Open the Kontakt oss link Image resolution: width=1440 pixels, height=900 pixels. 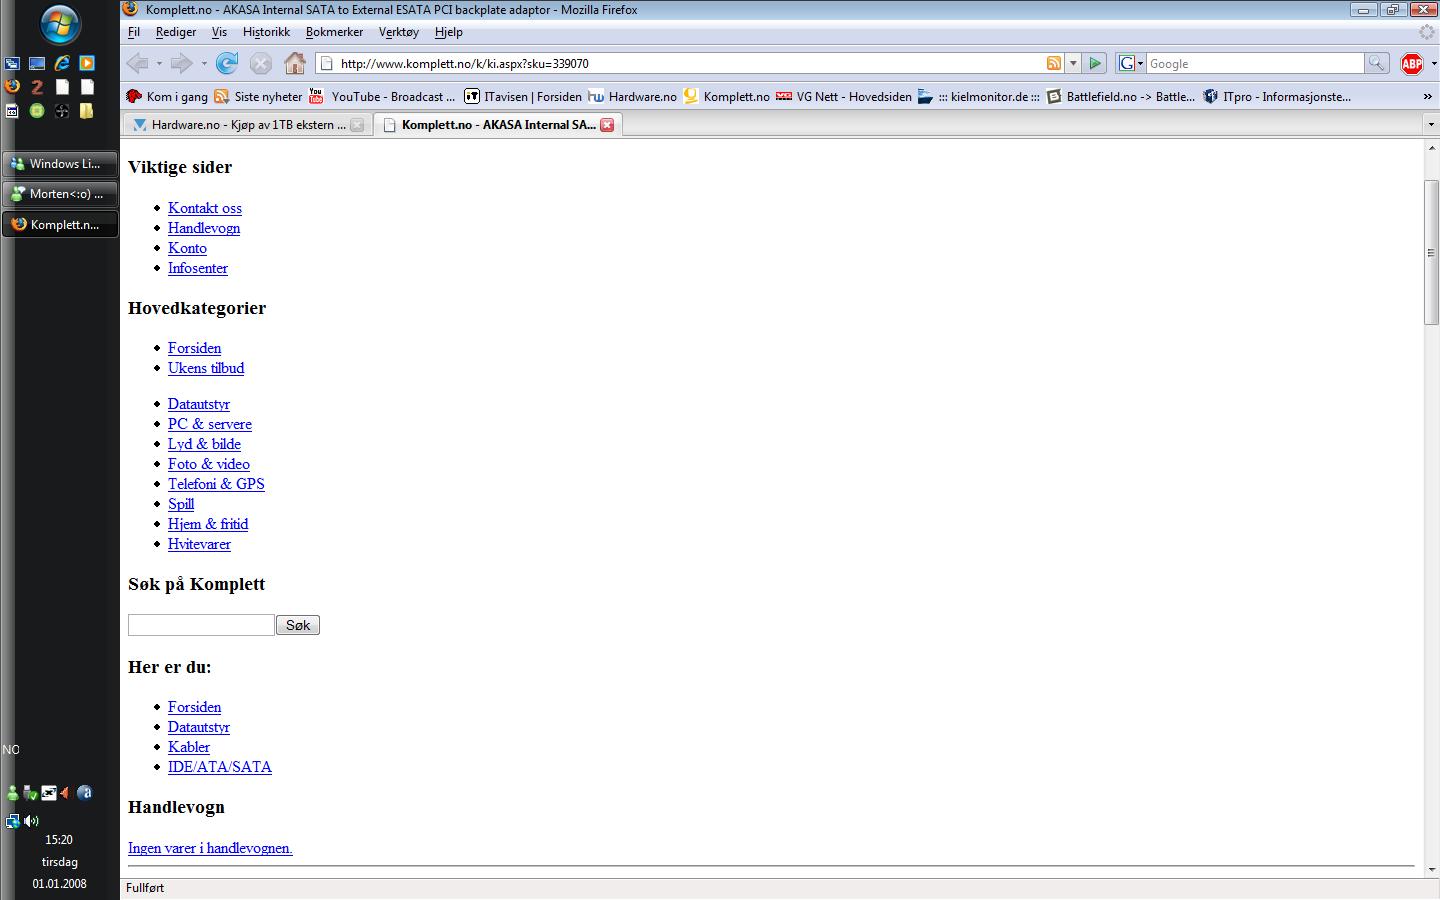click(x=205, y=208)
